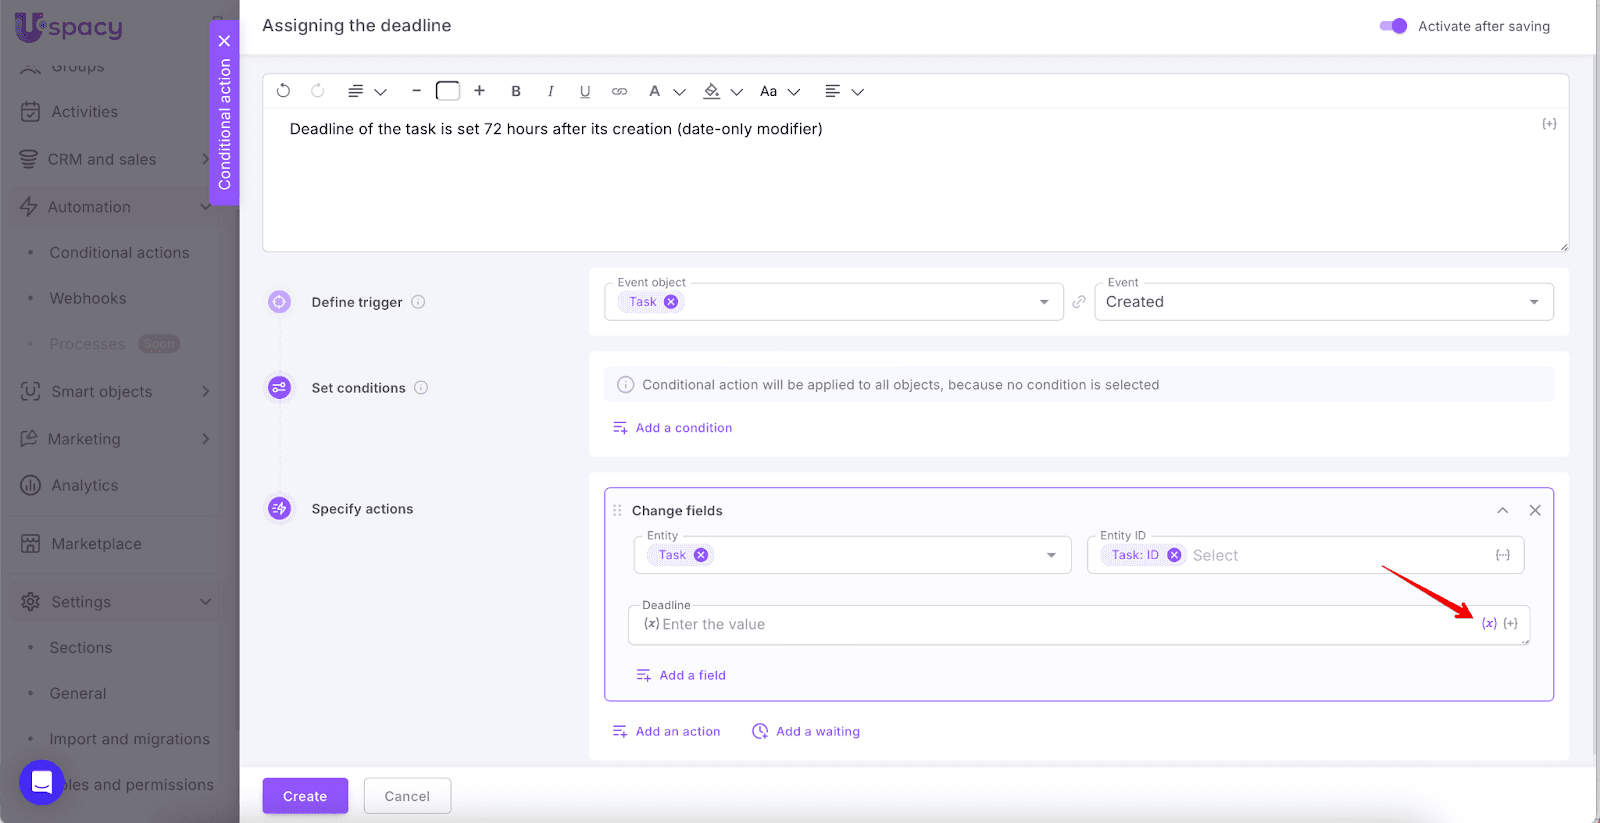Open the Event dropdown showing Created
Viewport: 1600px width, 823px height.
click(1323, 302)
